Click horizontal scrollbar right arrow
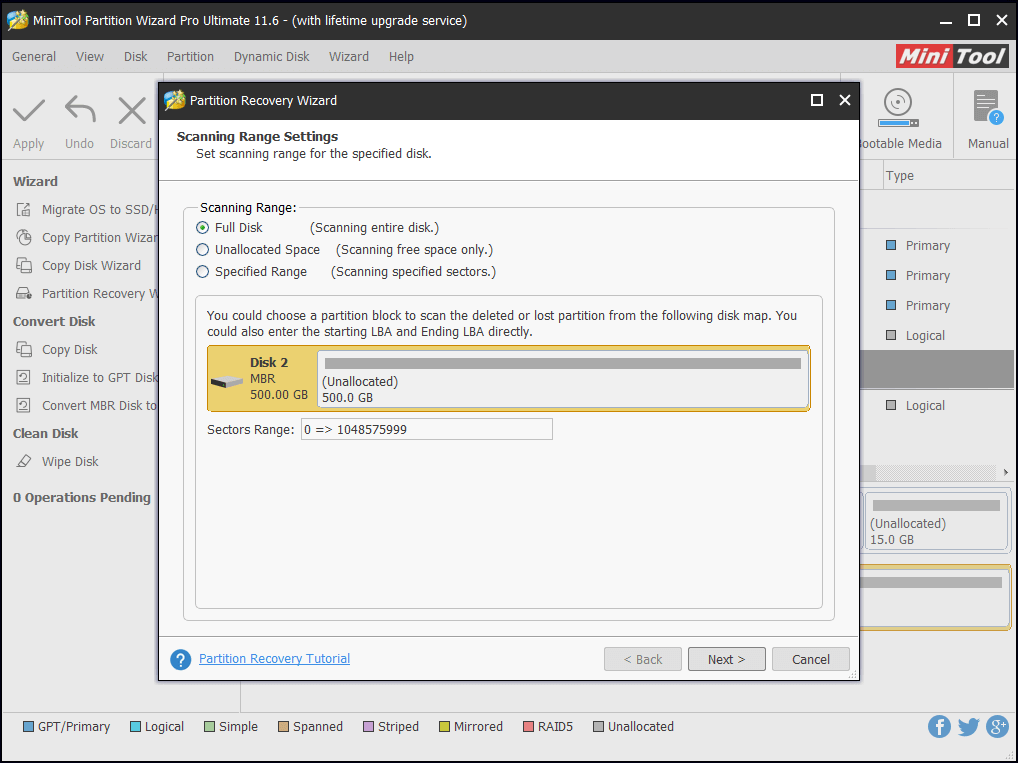Image resolution: width=1018 pixels, height=763 pixels. click(1006, 472)
